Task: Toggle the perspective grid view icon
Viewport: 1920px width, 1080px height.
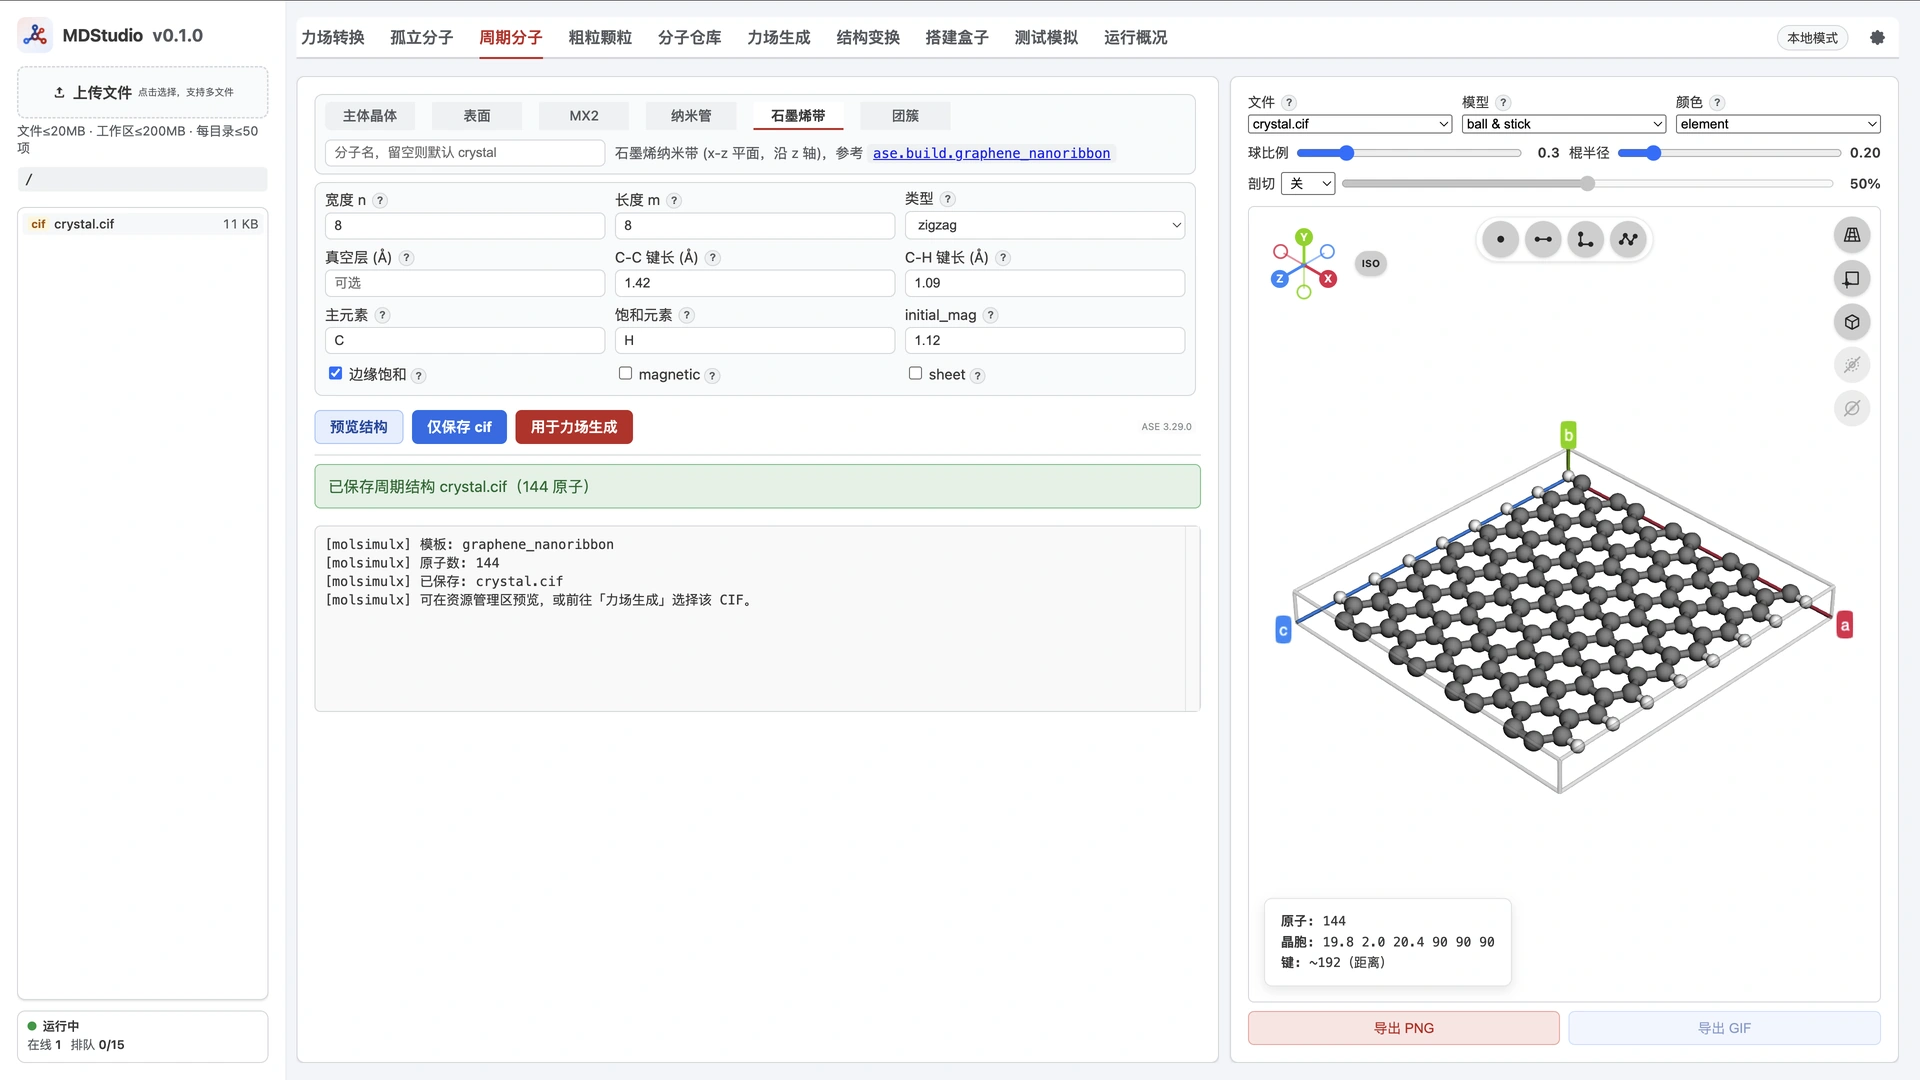Action: pyautogui.click(x=1852, y=235)
